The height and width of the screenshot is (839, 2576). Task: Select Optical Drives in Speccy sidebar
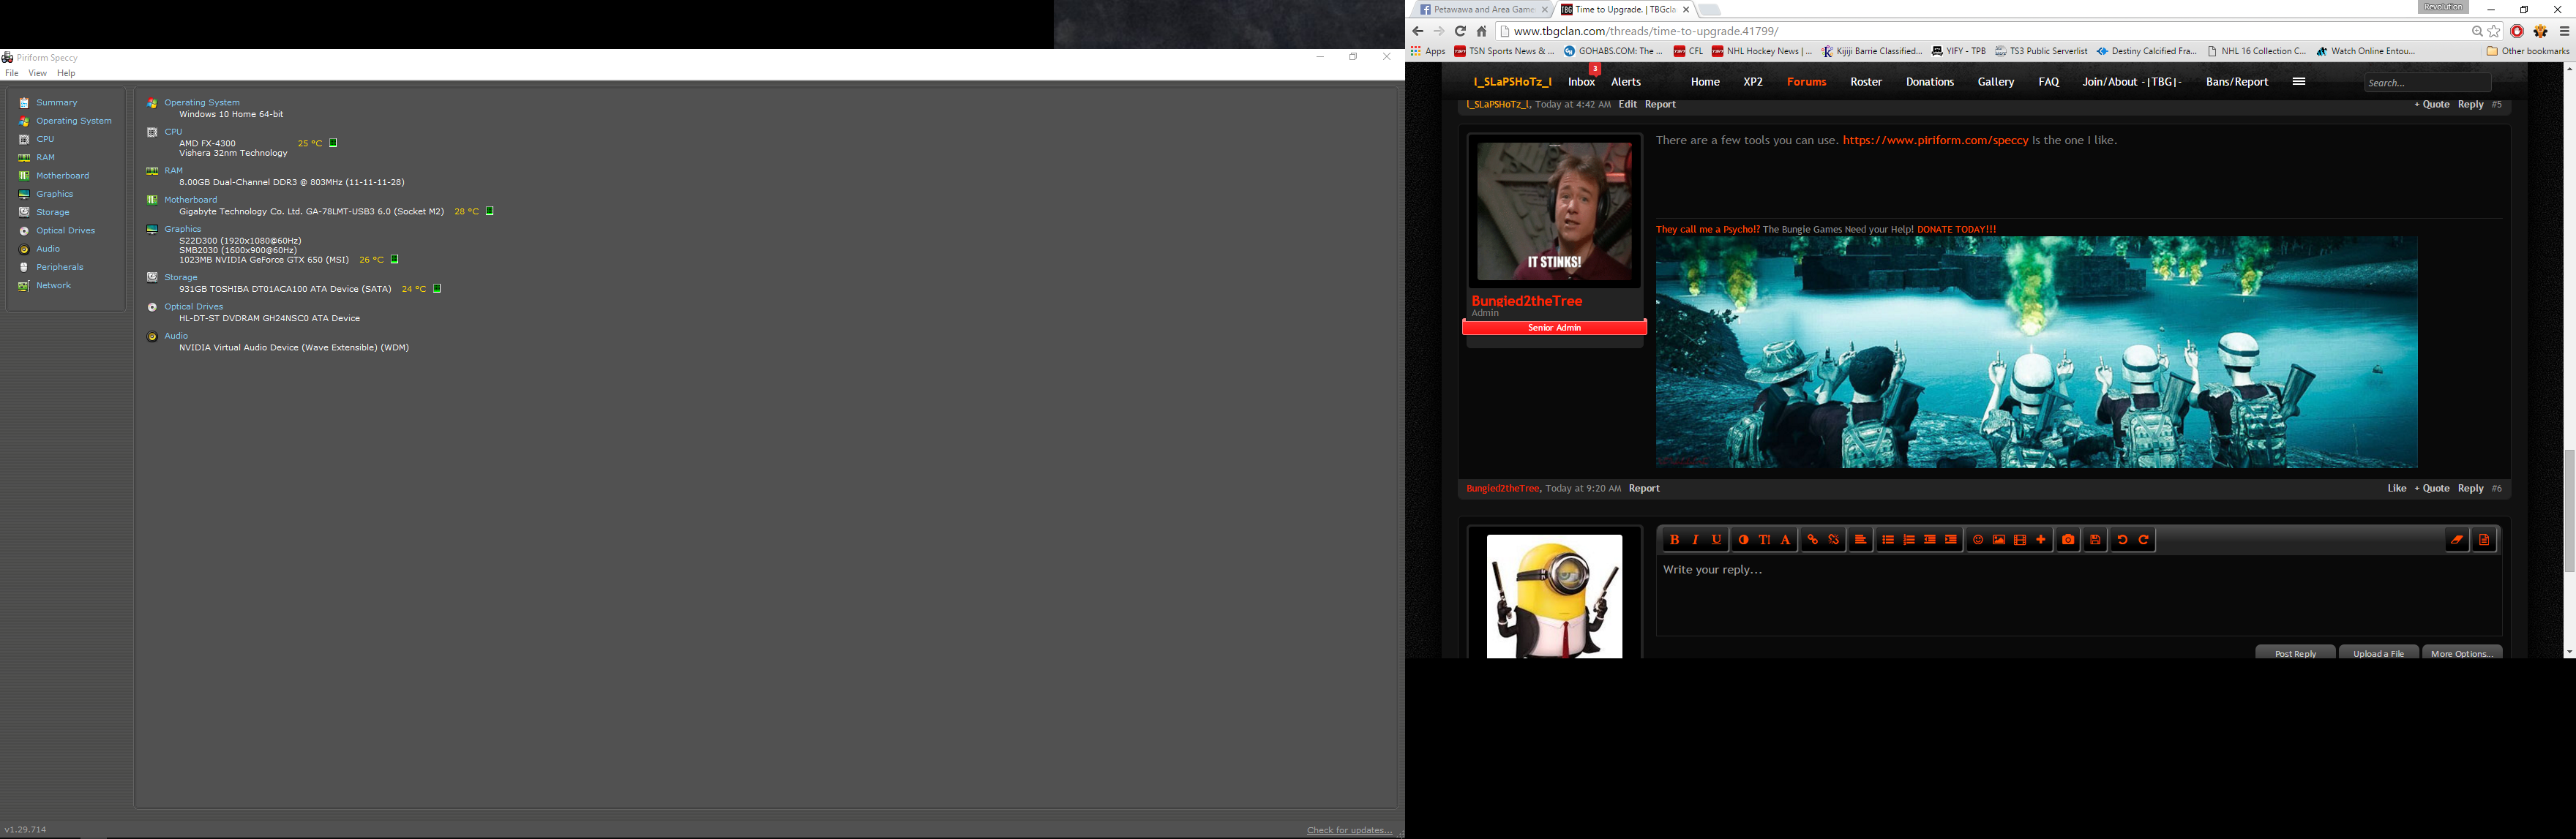point(66,231)
